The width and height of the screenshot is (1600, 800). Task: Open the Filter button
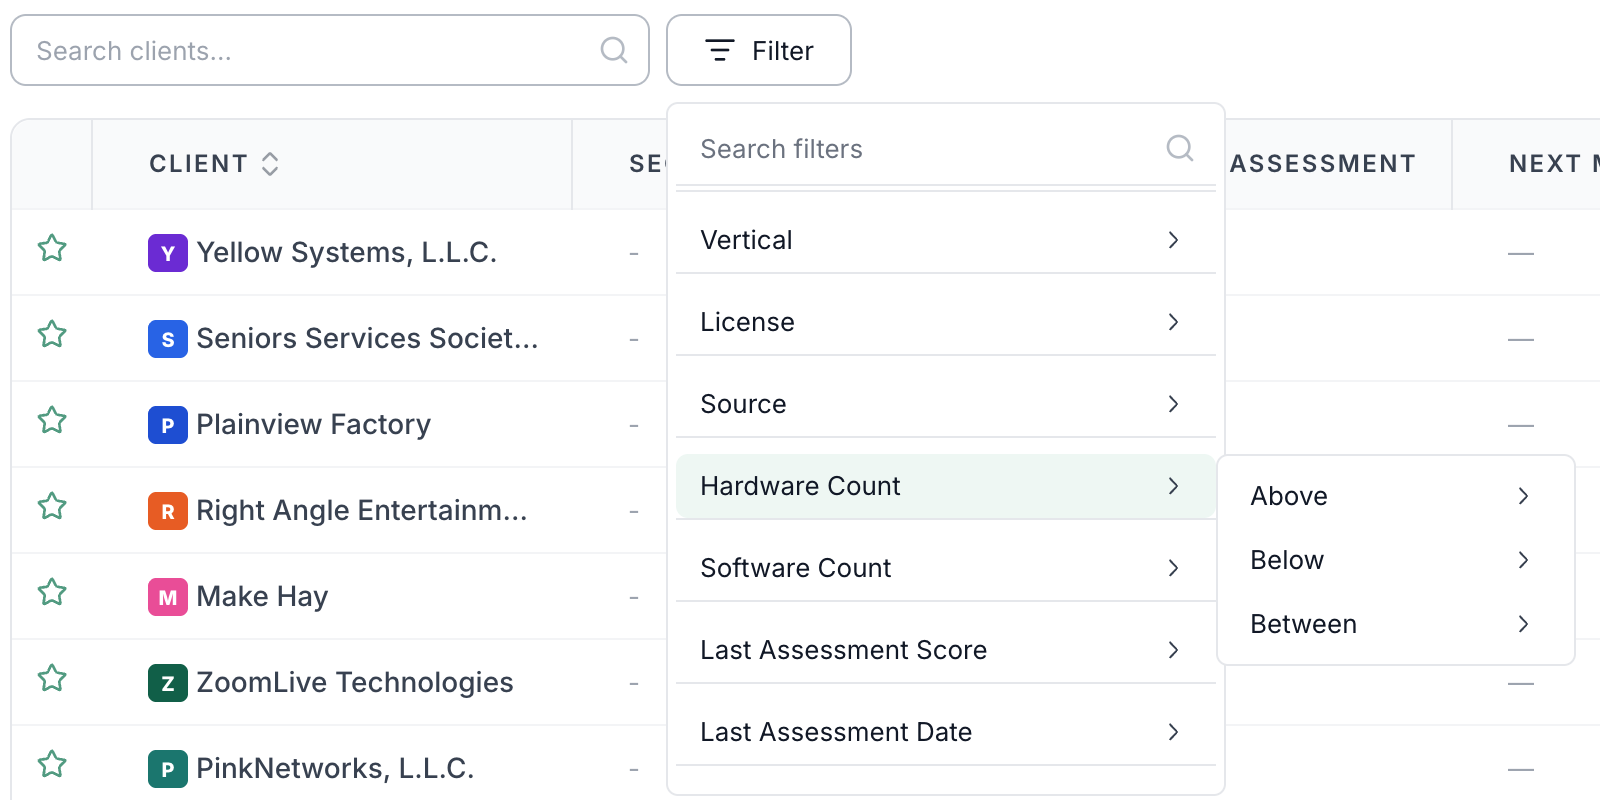pyautogui.click(x=759, y=50)
